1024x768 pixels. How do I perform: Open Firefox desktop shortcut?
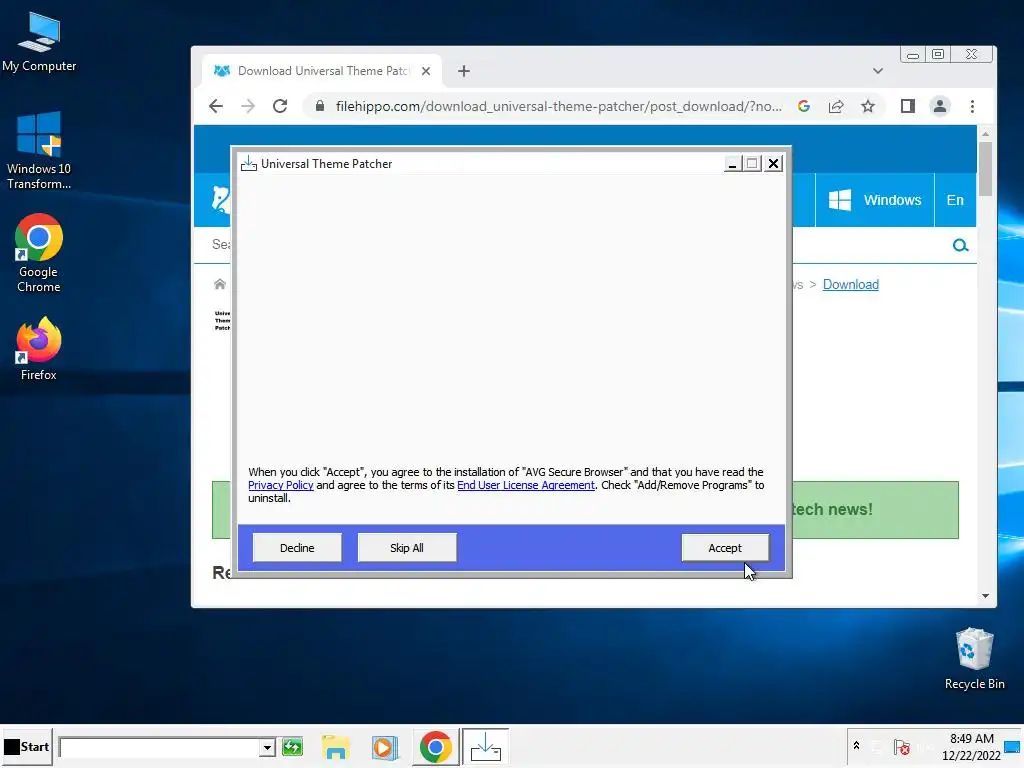click(x=39, y=349)
